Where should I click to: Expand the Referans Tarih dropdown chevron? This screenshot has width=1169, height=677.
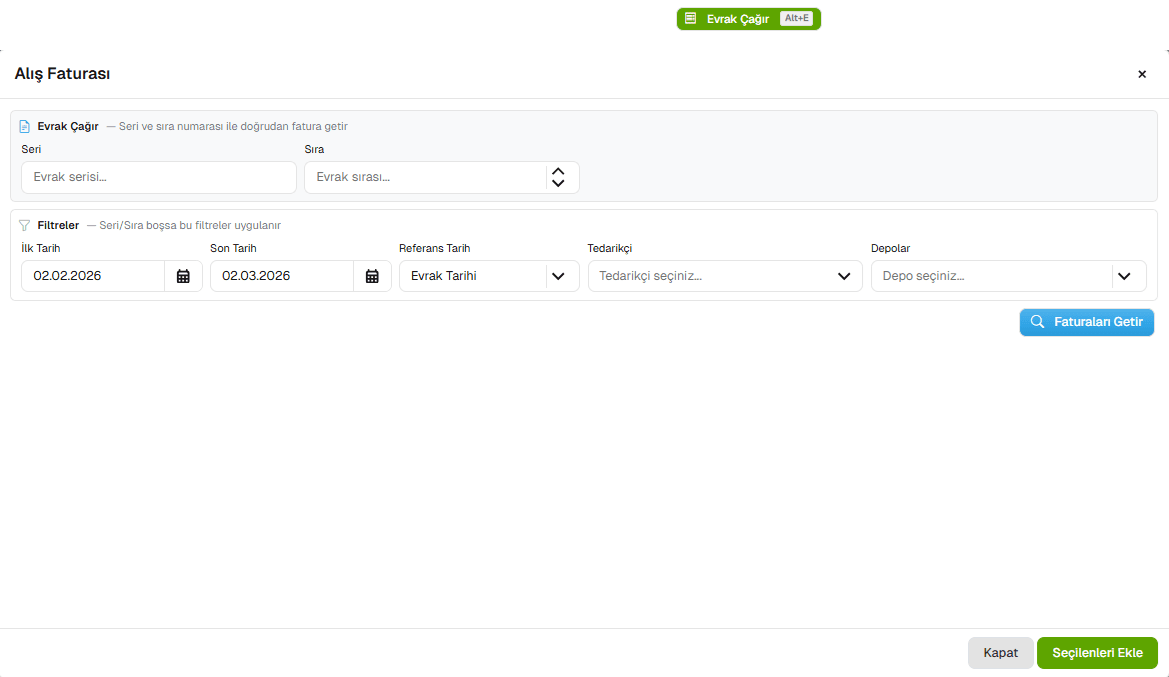pos(558,276)
